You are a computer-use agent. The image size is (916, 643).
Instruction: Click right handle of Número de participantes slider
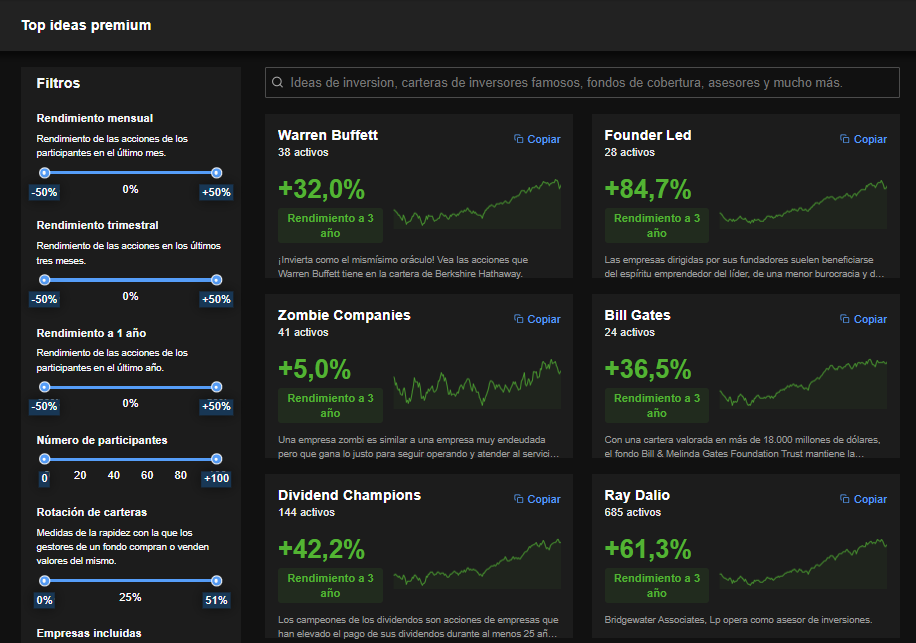pyautogui.click(x=216, y=458)
